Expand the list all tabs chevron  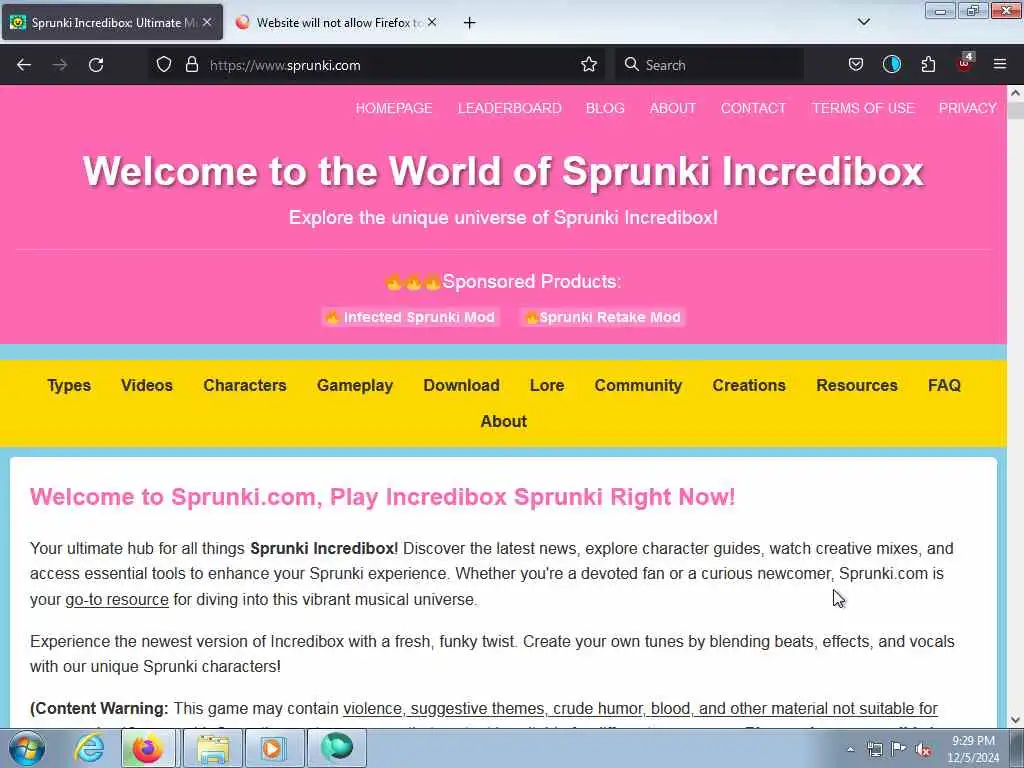point(864,22)
